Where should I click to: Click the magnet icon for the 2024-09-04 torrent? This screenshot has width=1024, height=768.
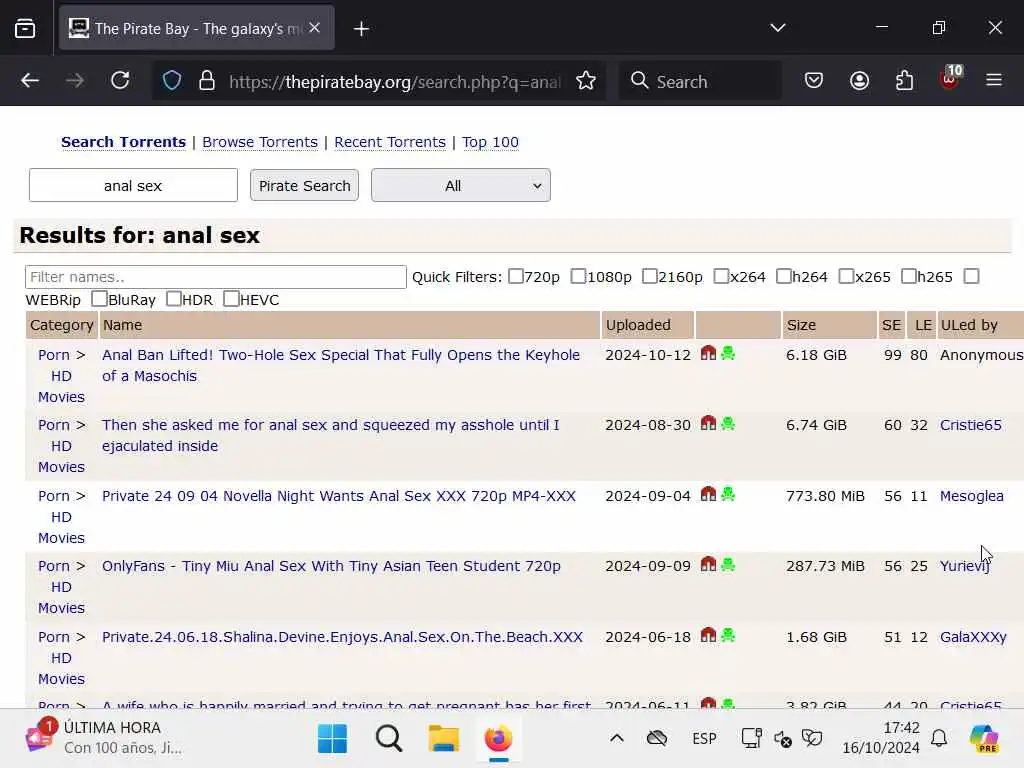[709, 494]
